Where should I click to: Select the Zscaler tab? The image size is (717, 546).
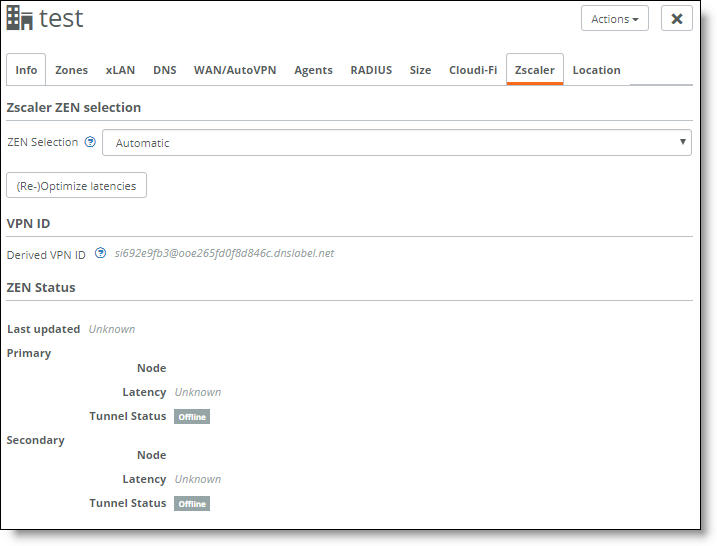coord(535,70)
